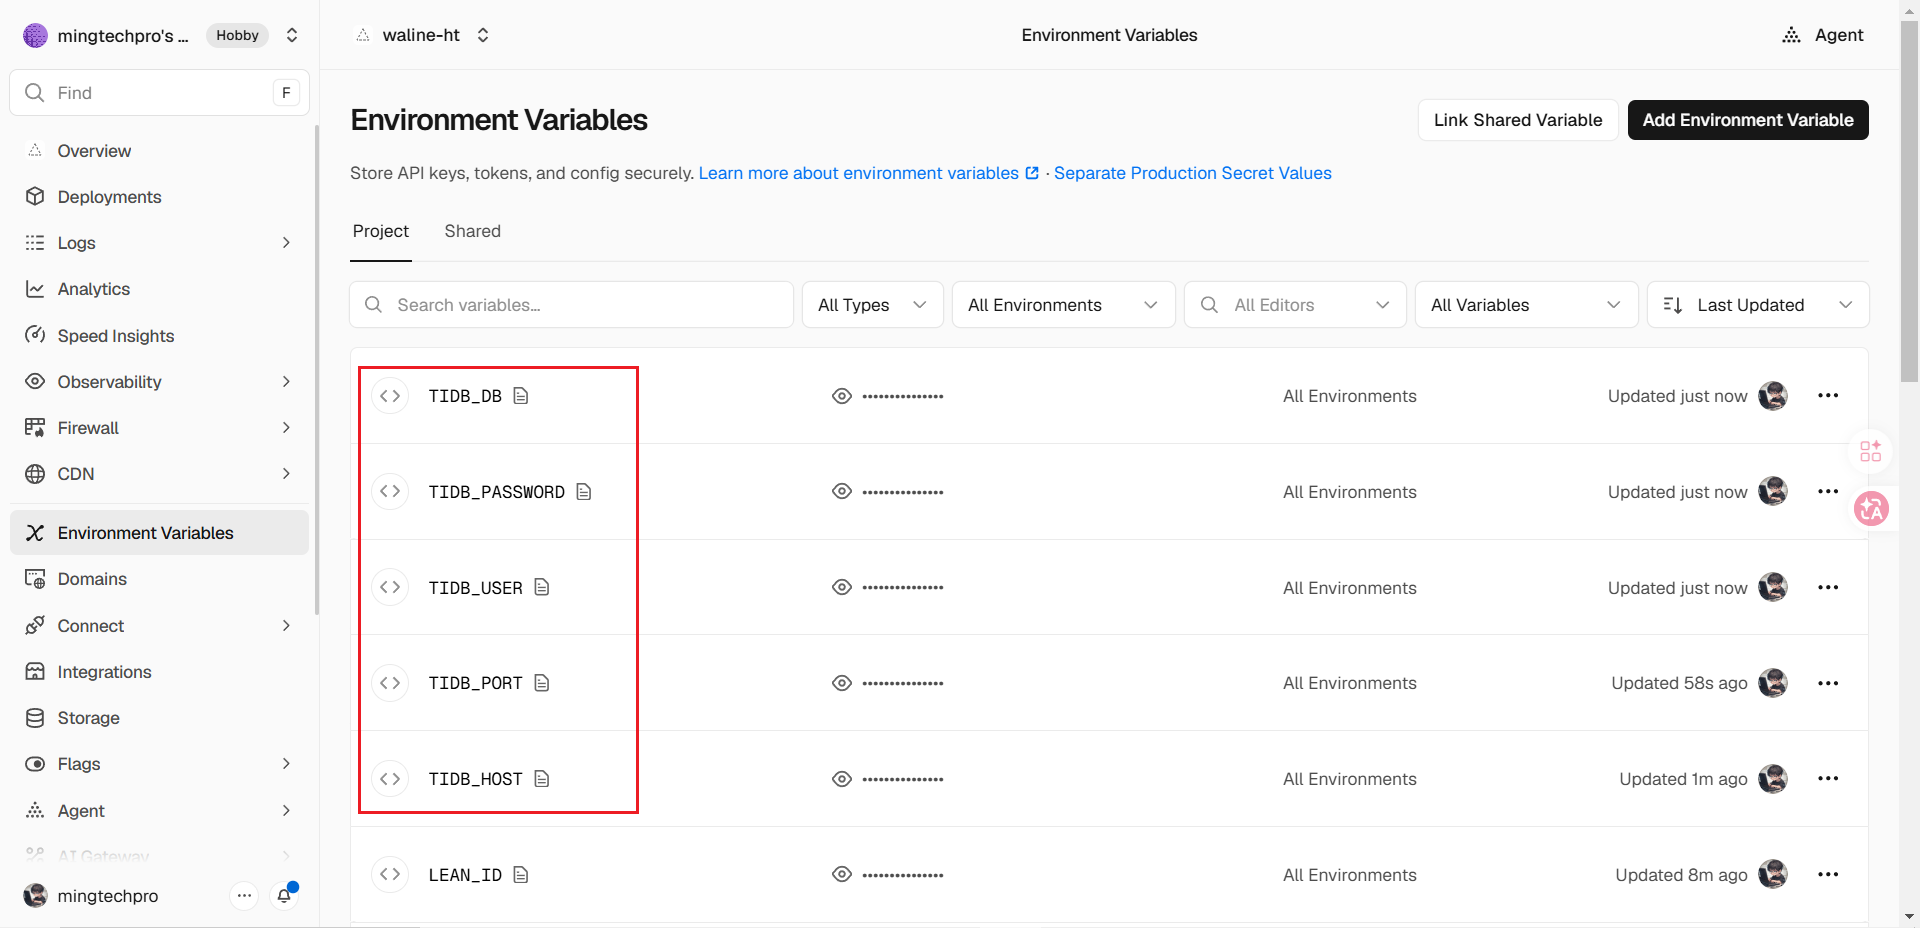Open the more options menu for LEAN_ID
This screenshot has height=928, width=1920.
click(1828, 875)
